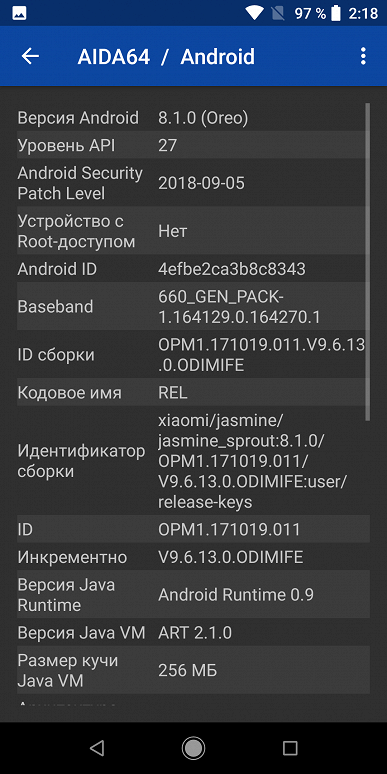The width and height of the screenshot is (387, 774).
Task: Tap the recent apps square button
Action: [290, 748]
